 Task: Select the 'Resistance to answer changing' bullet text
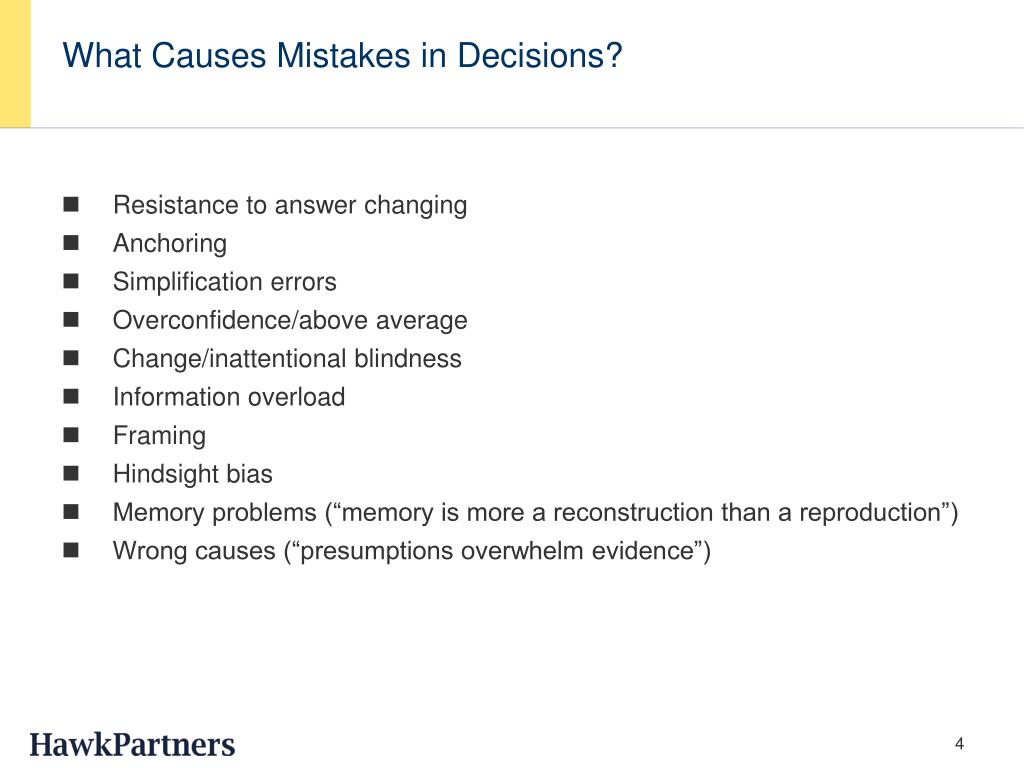pyautogui.click(x=290, y=205)
